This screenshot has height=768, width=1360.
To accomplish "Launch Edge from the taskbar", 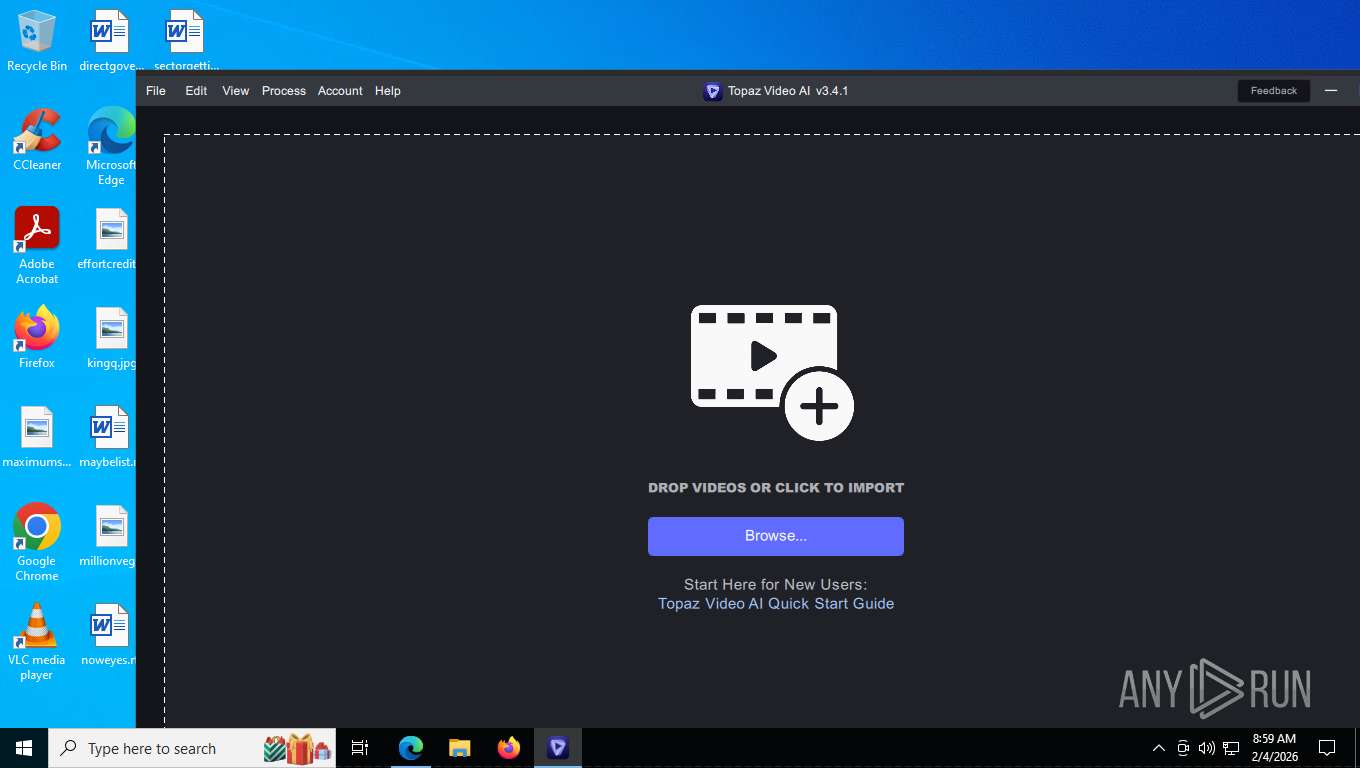I will [411, 748].
